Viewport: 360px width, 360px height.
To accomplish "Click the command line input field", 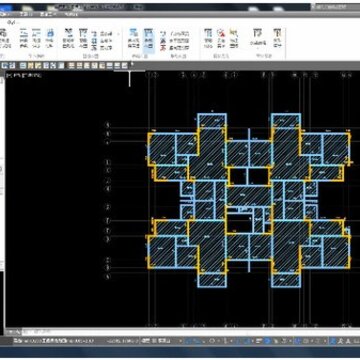I will coord(187,332).
